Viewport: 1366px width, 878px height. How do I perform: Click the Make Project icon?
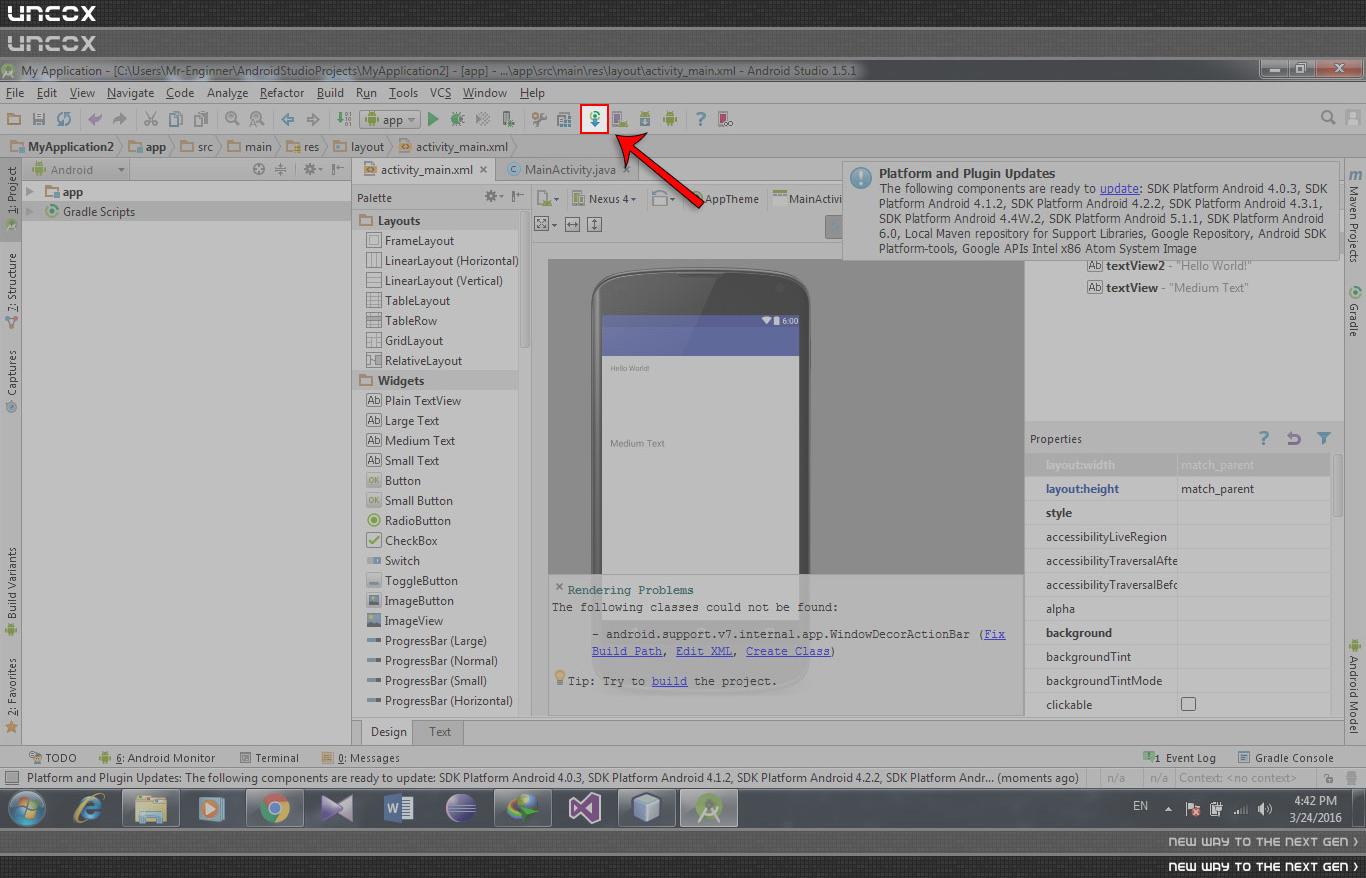click(x=344, y=119)
